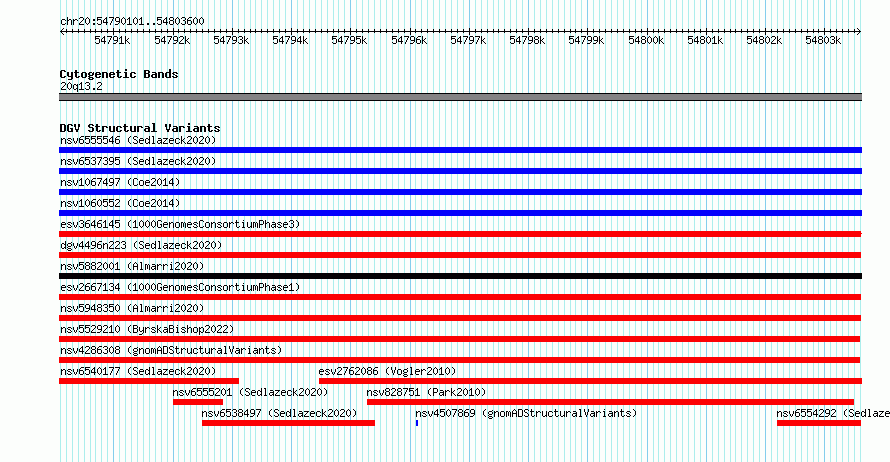Image resolution: width=890 pixels, height=462 pixels.
Task: Open nsv4286308 (gnomADStructuralVariants) label
Action: click(x=171, y=350)
